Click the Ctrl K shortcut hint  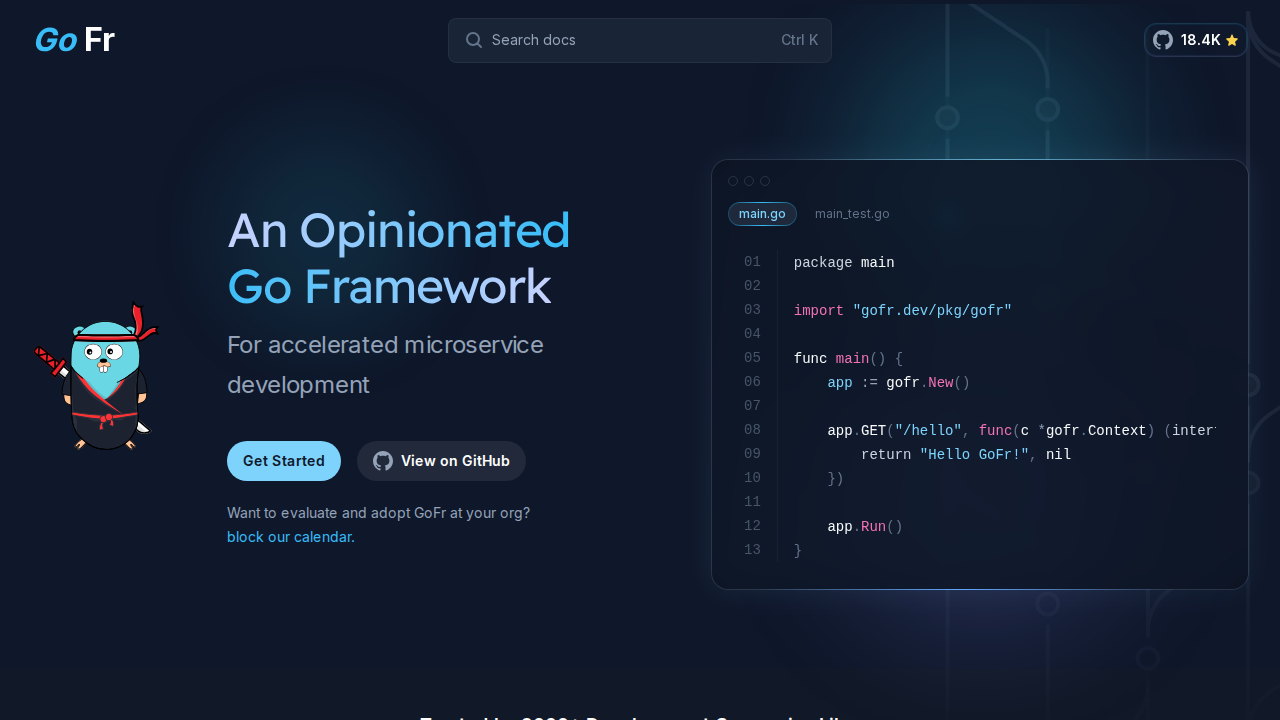click(x=799, y=40)
